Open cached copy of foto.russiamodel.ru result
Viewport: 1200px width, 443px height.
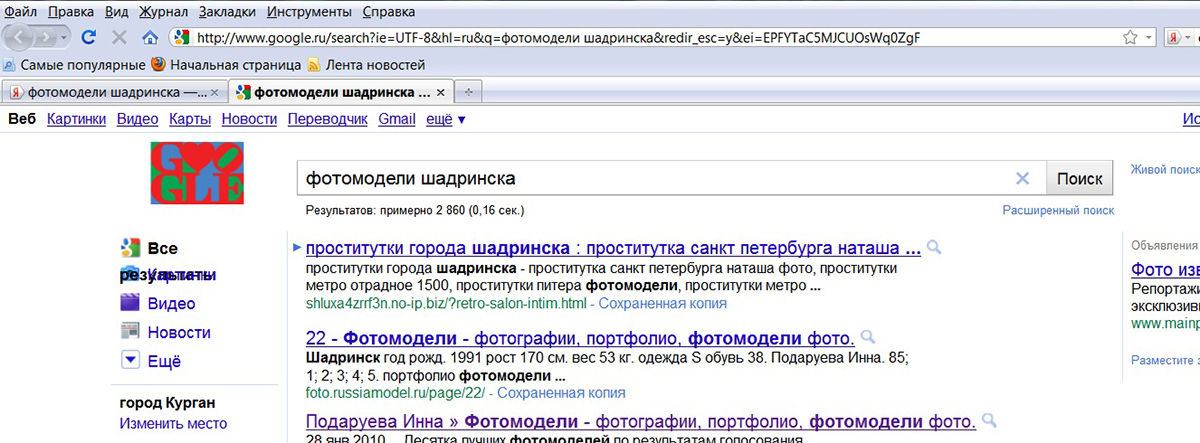pos(560,393)
